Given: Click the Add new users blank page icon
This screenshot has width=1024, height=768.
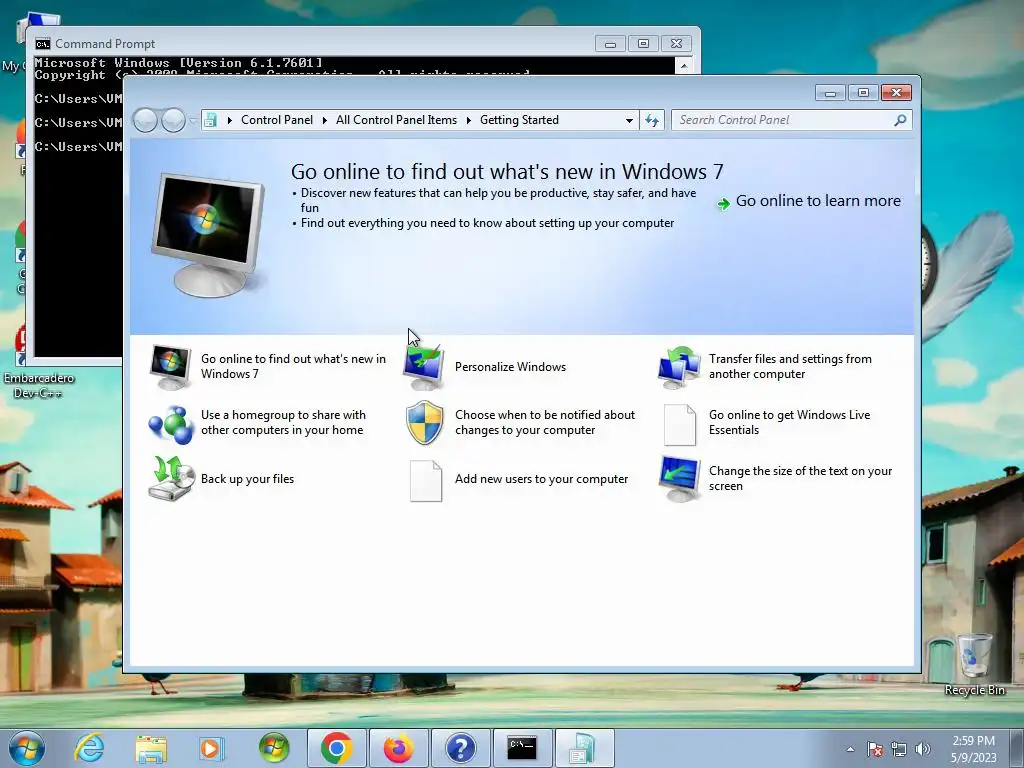Looking at the screenshot, I should coord(426,481).
